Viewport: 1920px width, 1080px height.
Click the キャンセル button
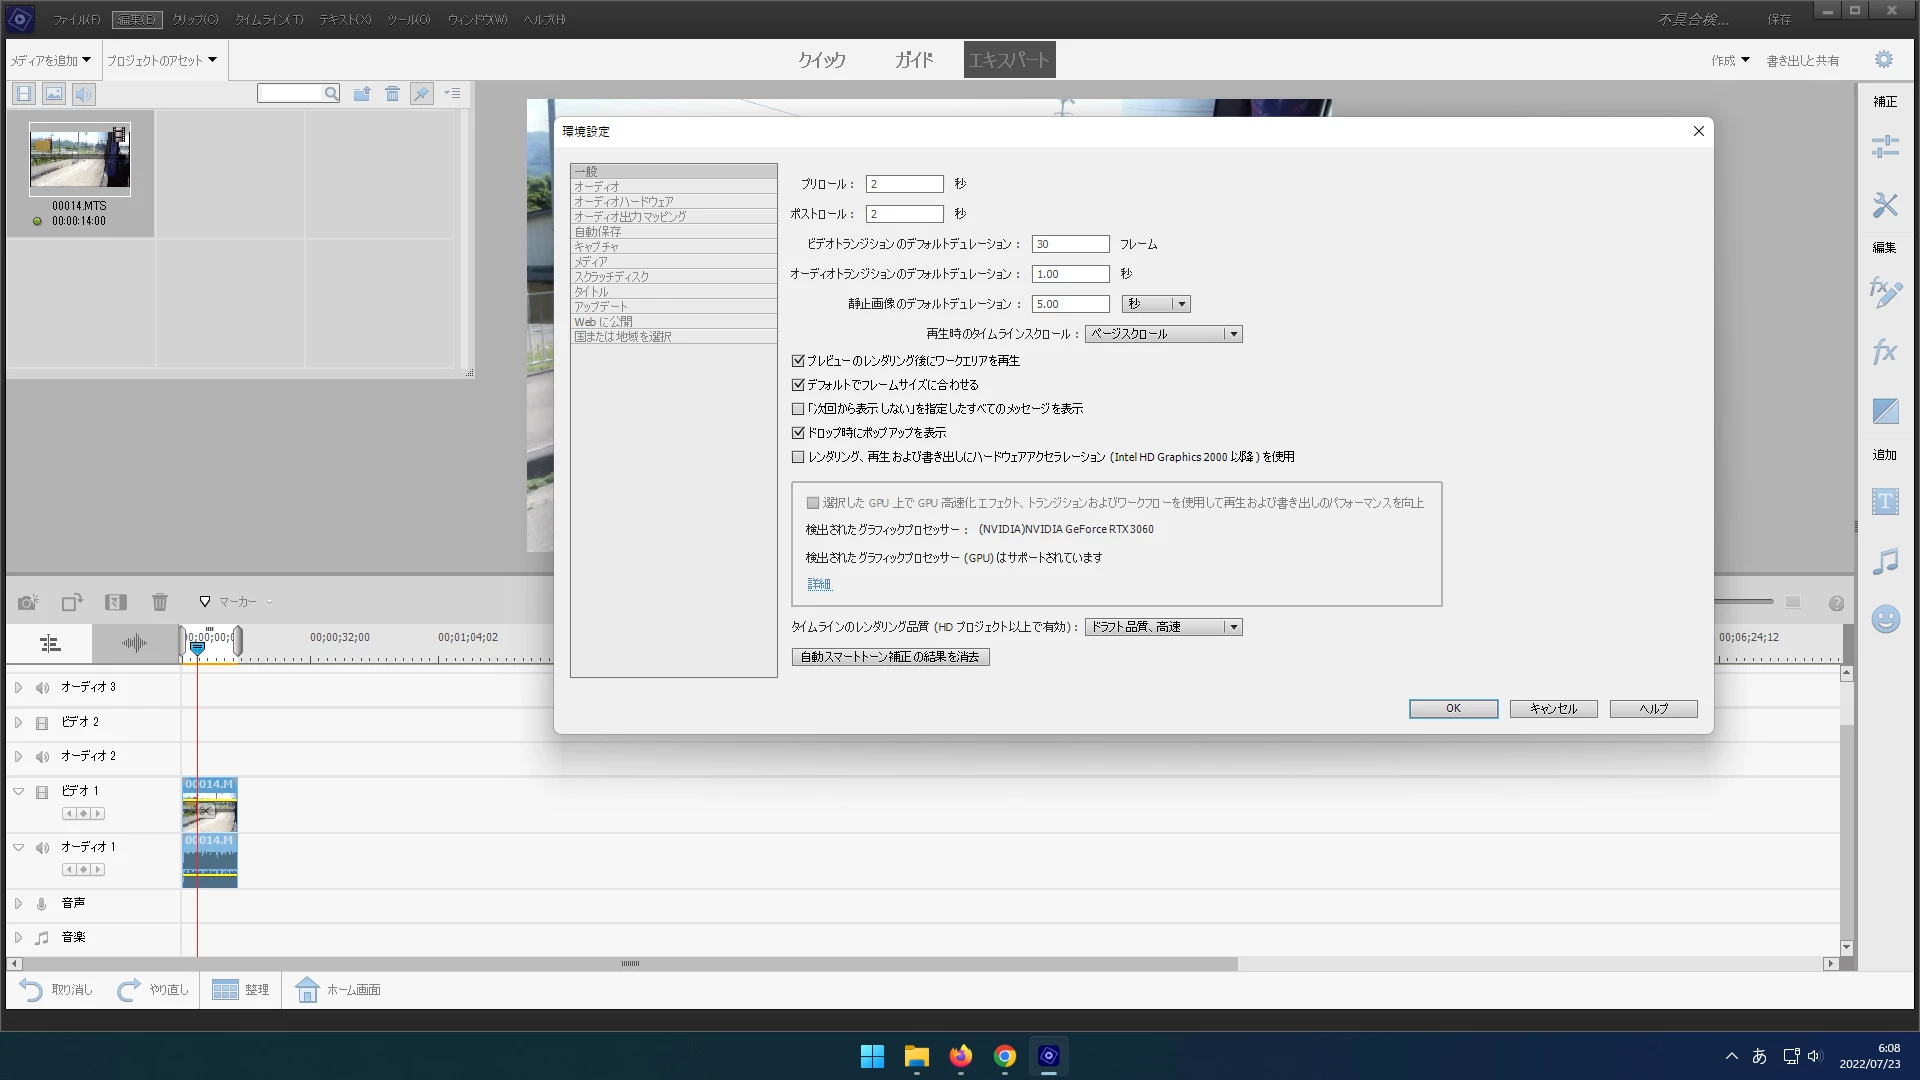pos(1553,709)
